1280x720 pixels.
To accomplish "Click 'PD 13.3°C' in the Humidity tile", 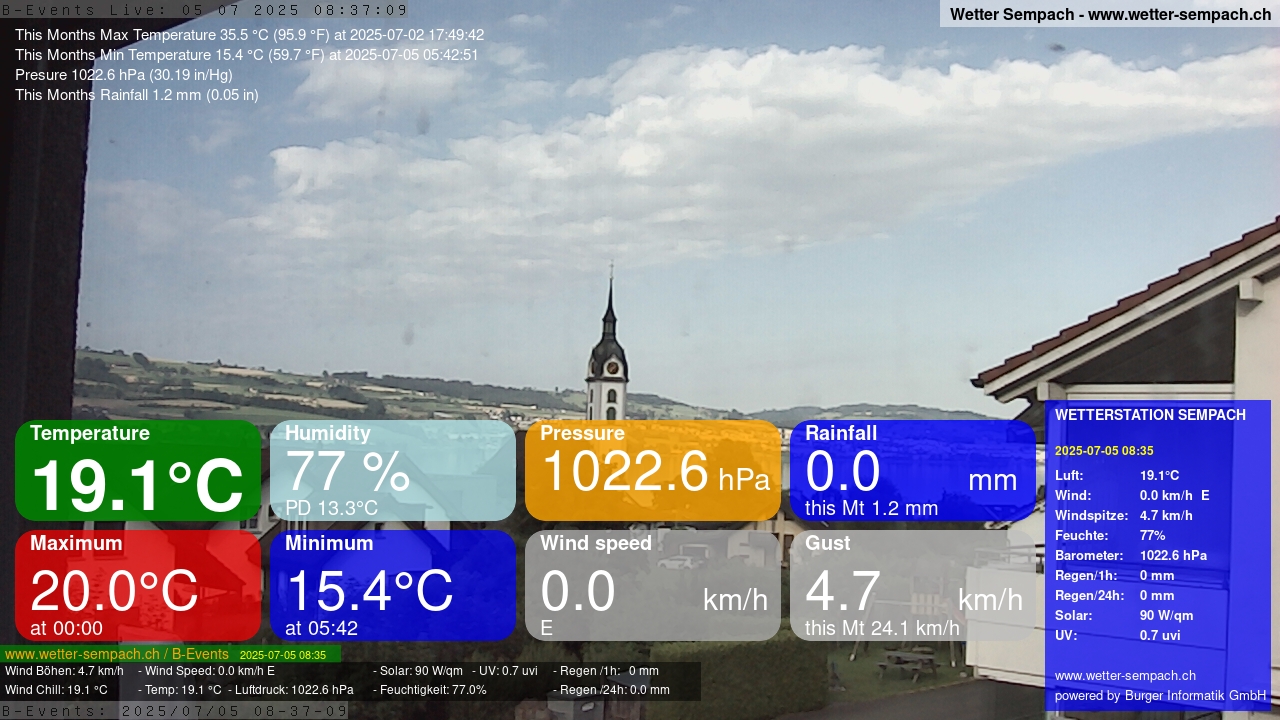I will coord(331,508).
